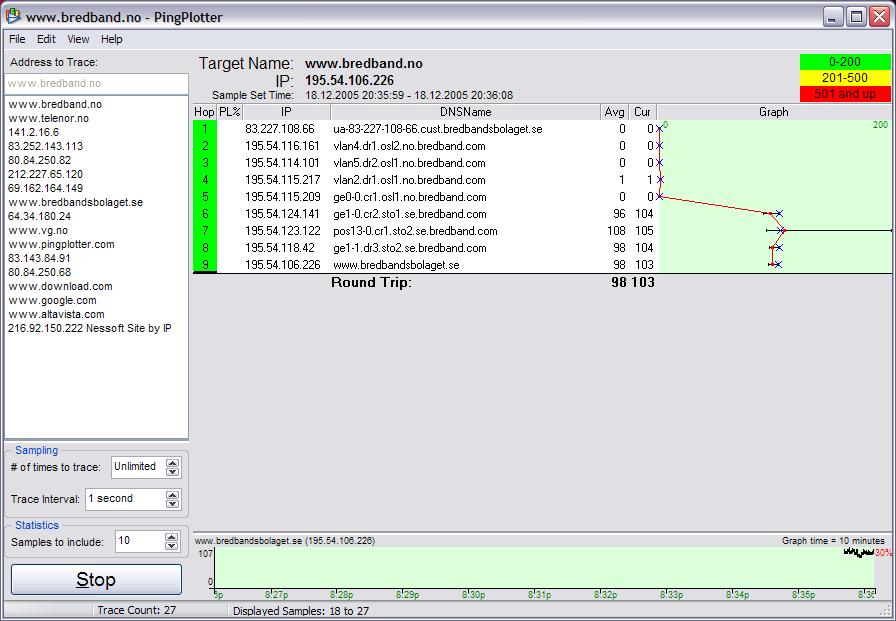
Task: Click the DNSName column header
Action: [x=466, y=112]
